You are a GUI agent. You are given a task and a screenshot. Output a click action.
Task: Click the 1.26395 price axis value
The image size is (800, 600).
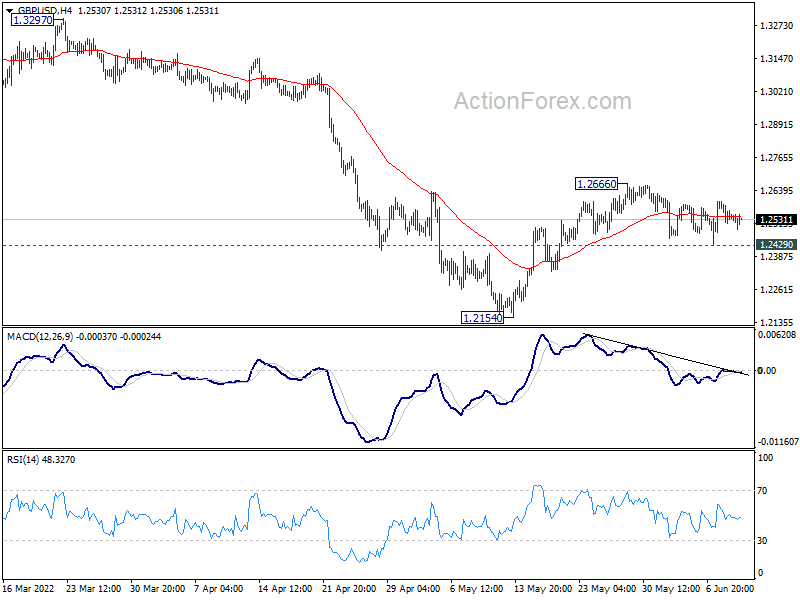click(x=777, y=191)
